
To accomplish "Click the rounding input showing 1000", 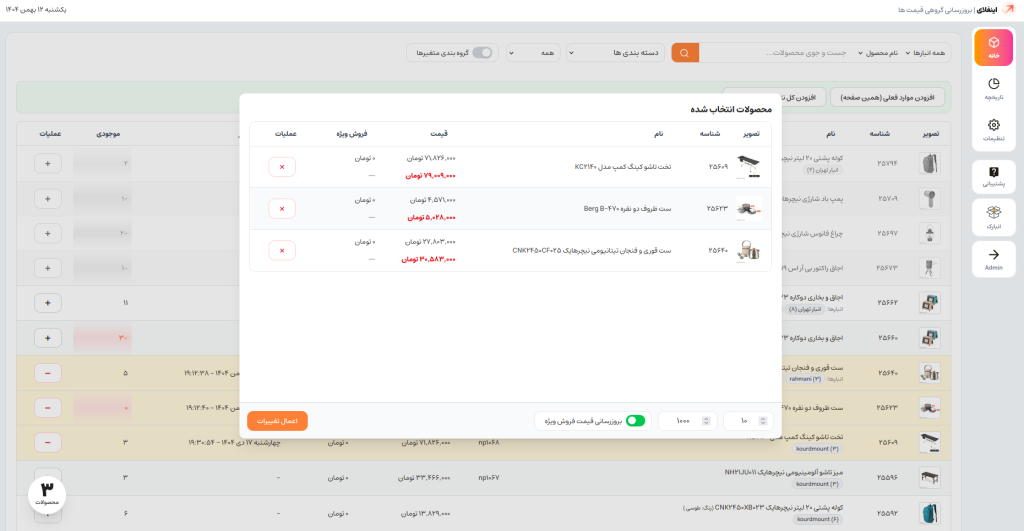I will click(x=687, y=421).
